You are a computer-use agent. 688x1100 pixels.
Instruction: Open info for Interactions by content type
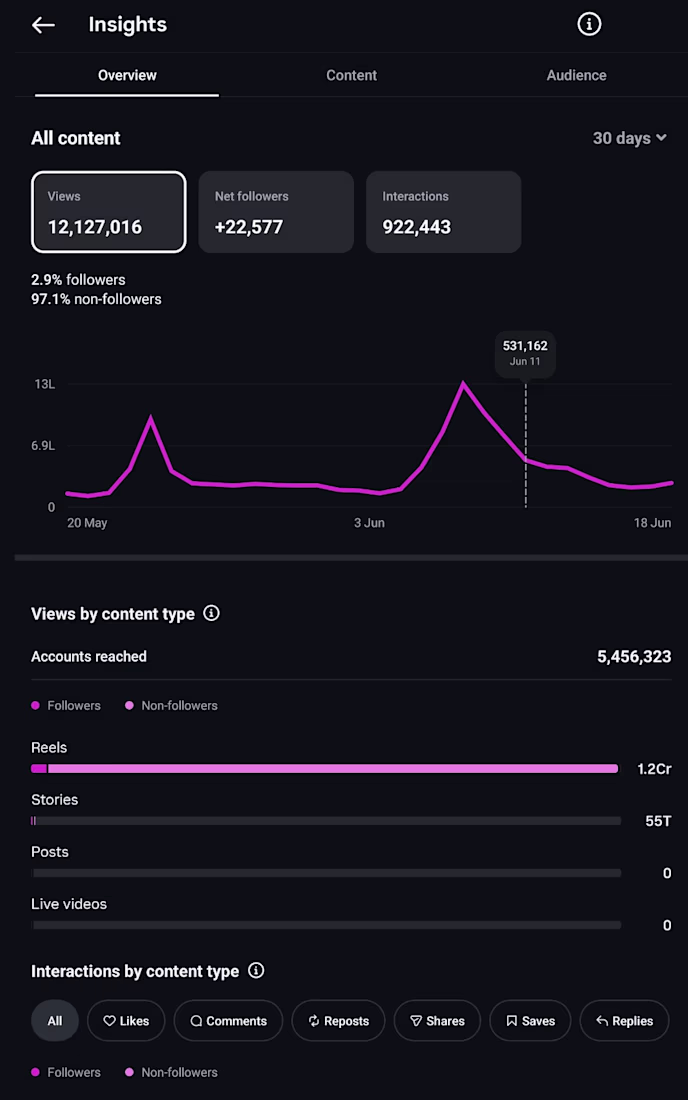(x=256, y=970)
